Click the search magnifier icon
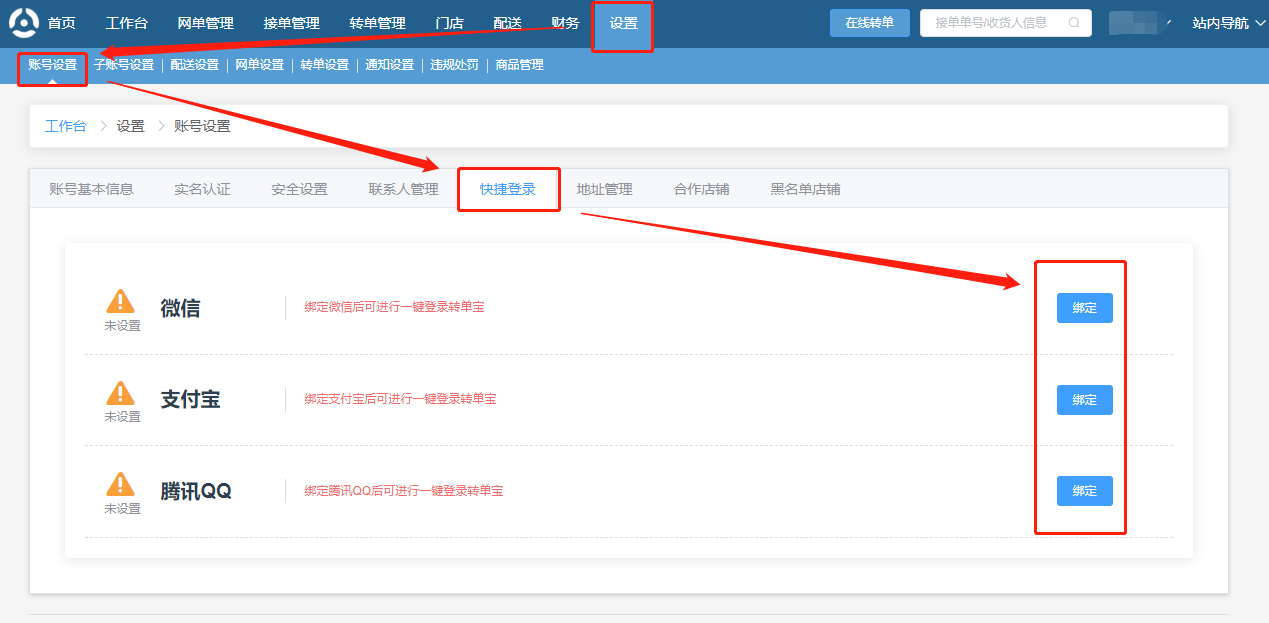 pos(1074,23)
